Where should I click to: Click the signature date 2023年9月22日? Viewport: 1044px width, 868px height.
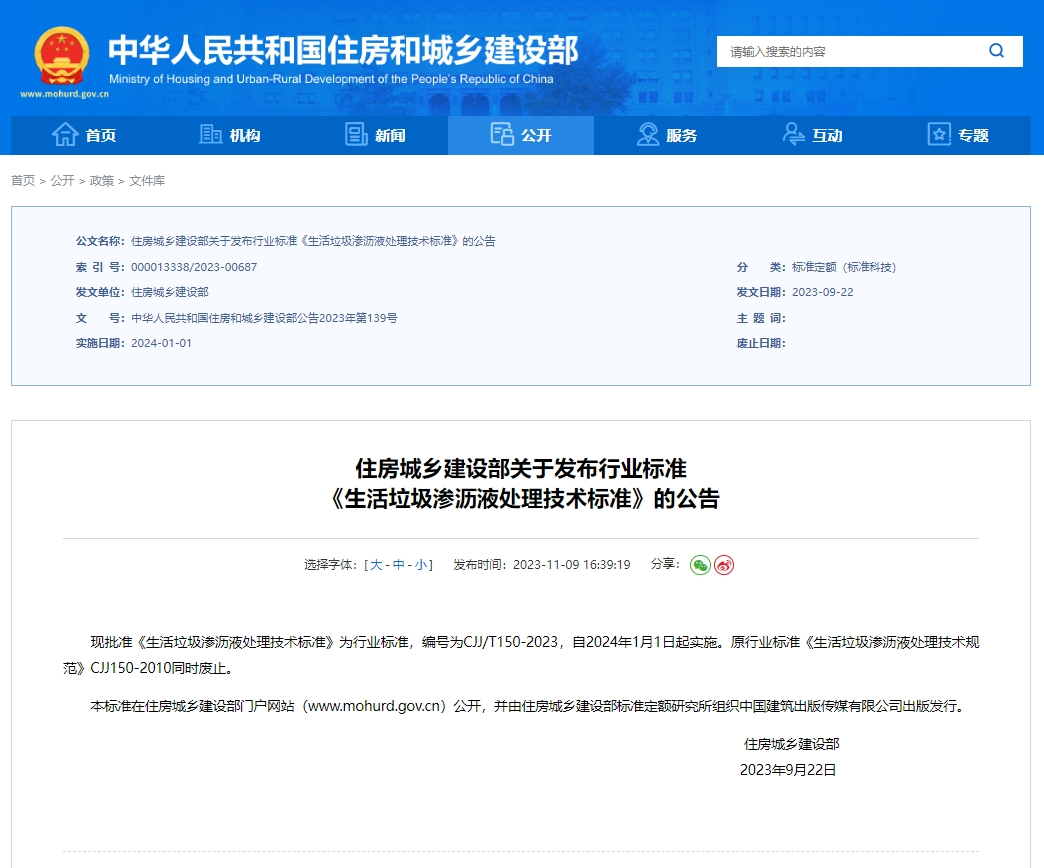[788, 769]
